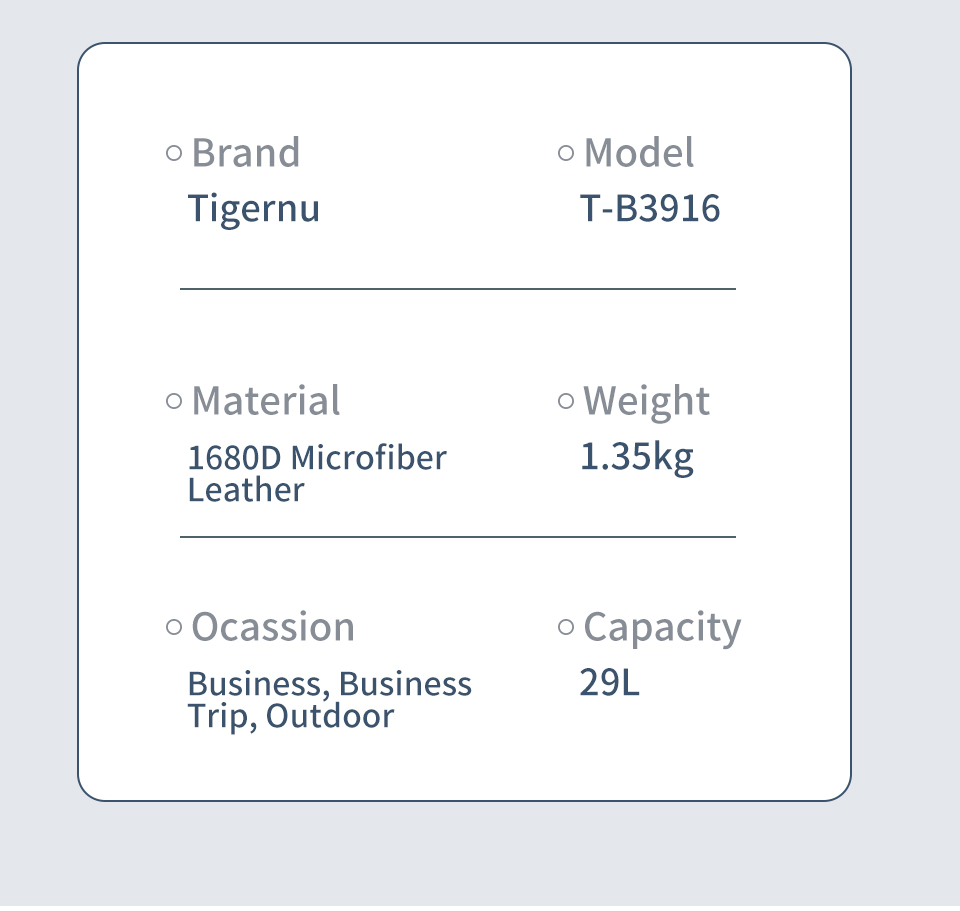Image resolution: width=960 pixels, height=912 pixels.
Task: Click the Ocassion heading text
Action: click(273, 627)
